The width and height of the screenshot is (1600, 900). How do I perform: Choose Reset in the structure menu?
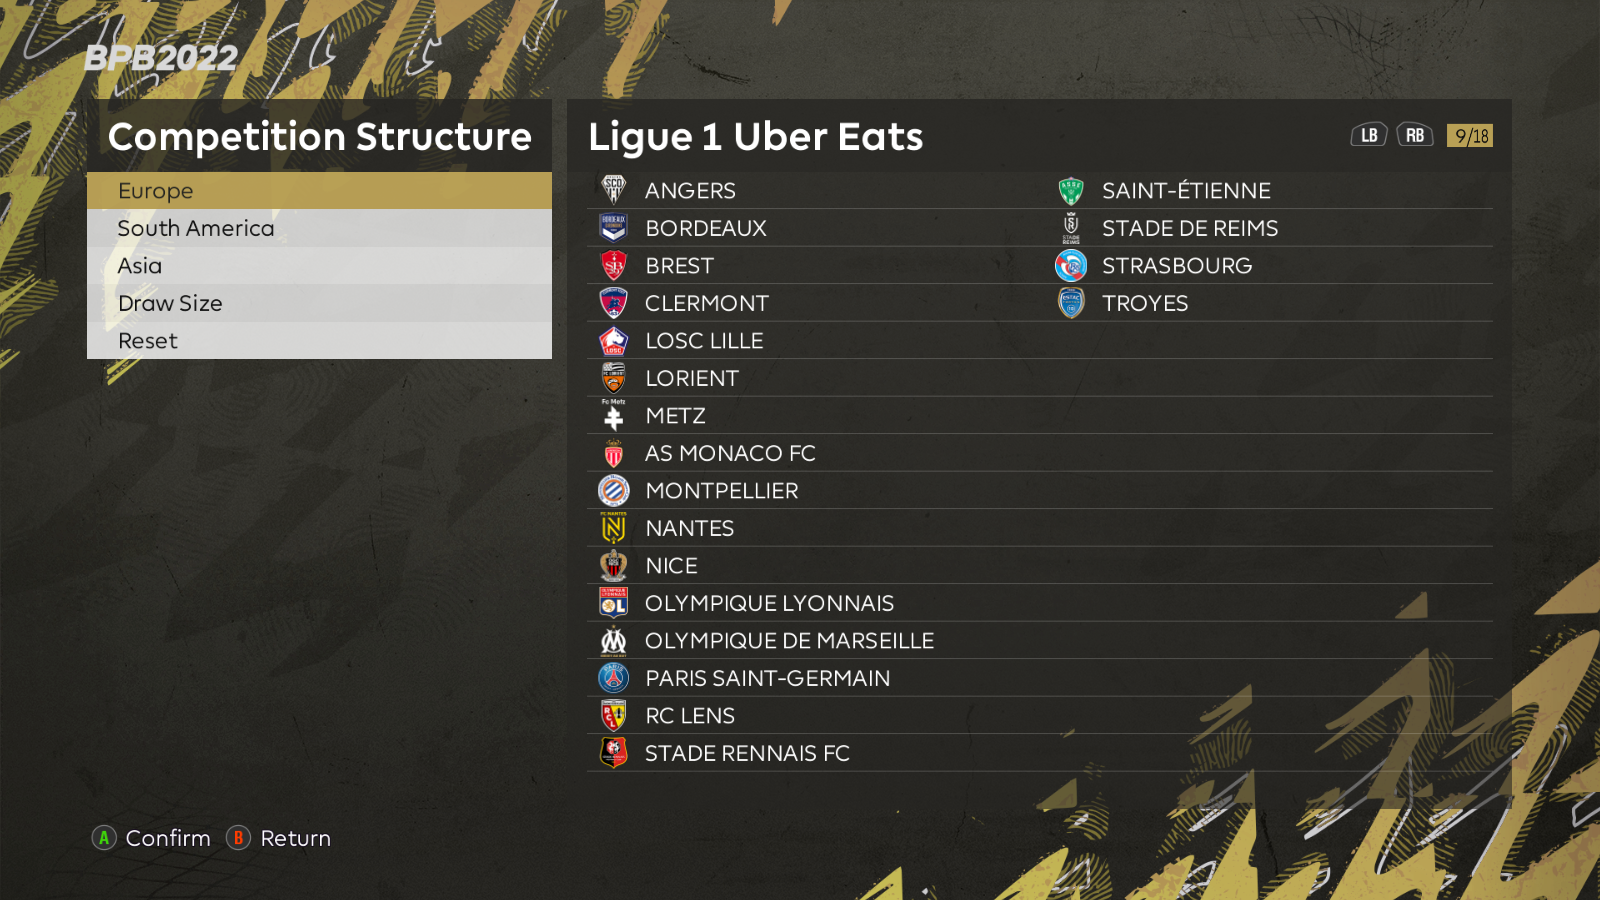point(319,341)
